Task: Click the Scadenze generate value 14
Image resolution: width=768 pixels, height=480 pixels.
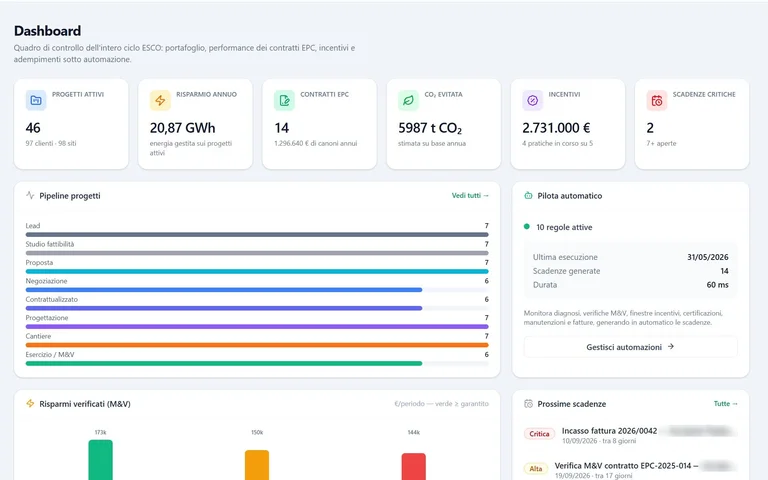Action: [724, 271]
